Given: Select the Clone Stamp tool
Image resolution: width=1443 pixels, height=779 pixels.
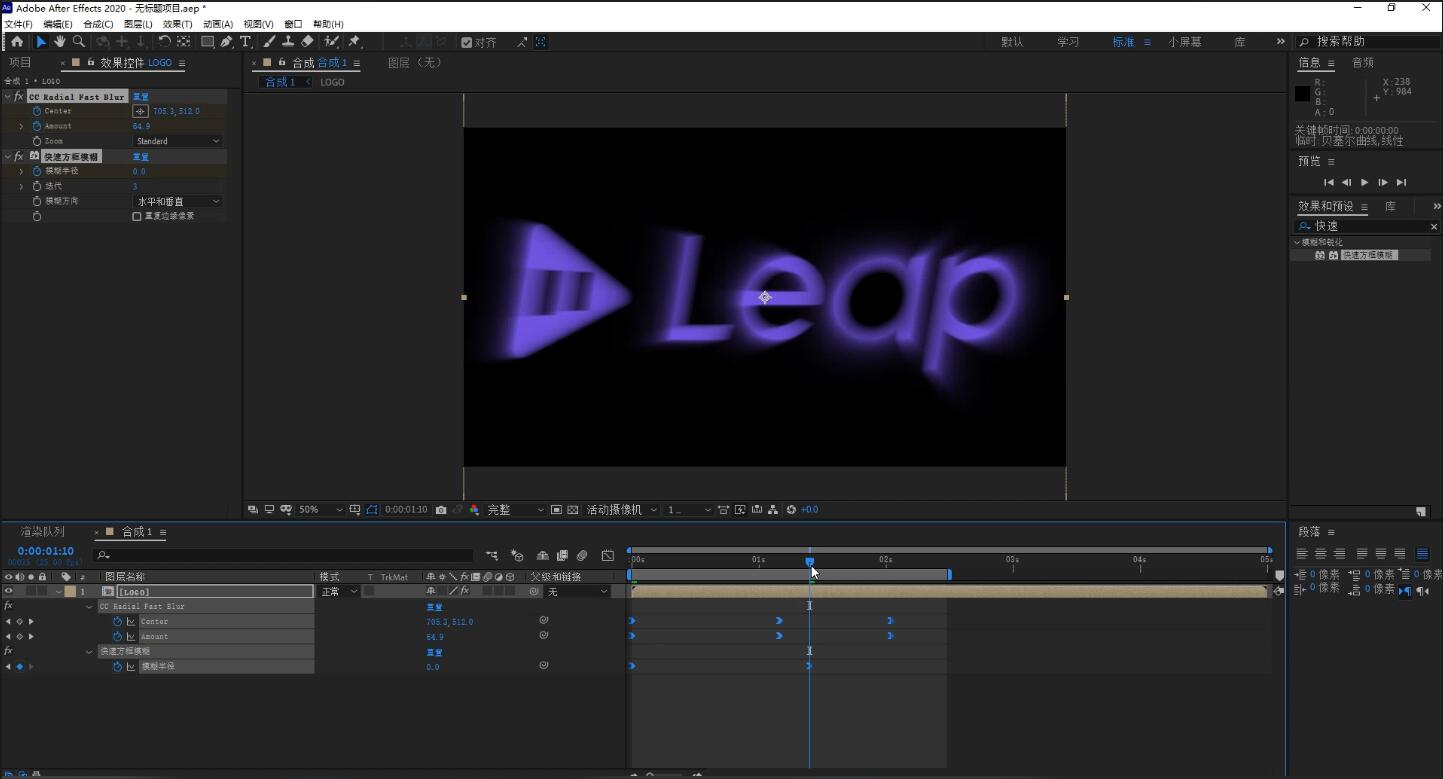Looking at the screenshot, I should 288,42.
